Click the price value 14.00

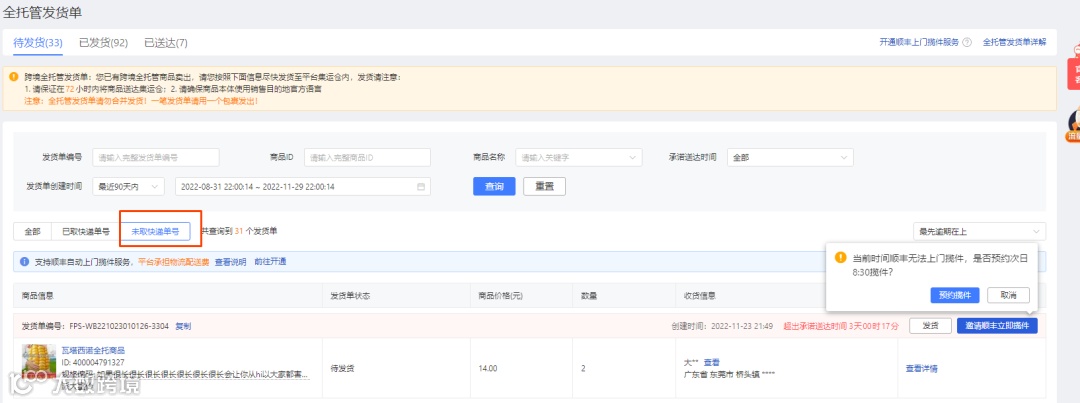pyautogui.click(x=488, y=369)
